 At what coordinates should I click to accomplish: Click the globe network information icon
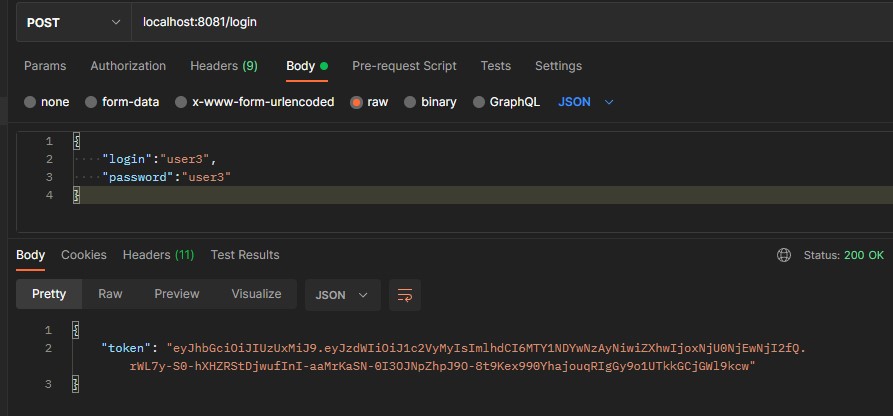pyautogui.click(x=784, y=255)
